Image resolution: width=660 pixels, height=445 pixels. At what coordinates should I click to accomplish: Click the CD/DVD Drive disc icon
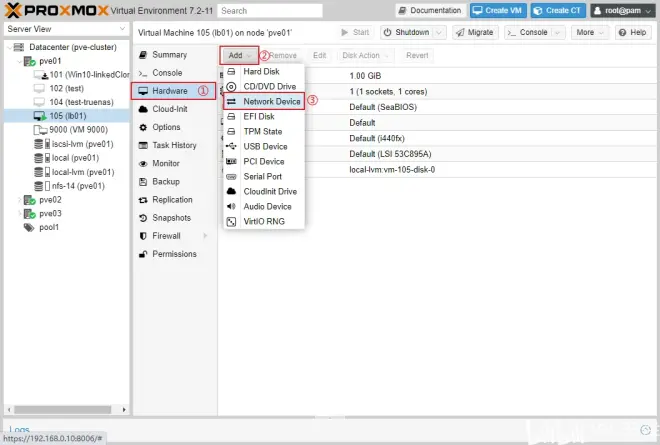pos(231,86)
